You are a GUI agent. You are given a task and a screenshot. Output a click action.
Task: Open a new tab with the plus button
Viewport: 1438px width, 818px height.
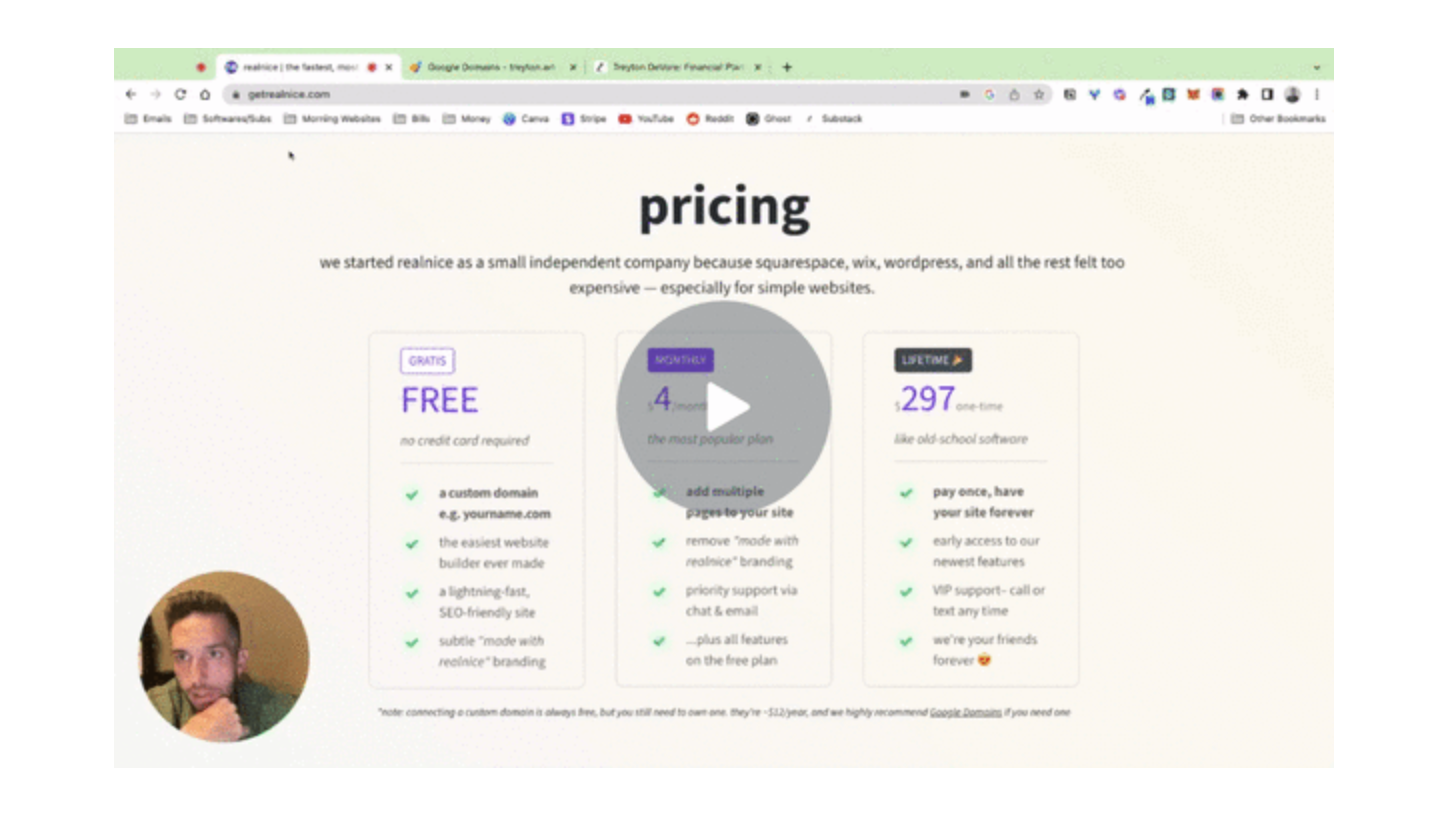point(787,67)
